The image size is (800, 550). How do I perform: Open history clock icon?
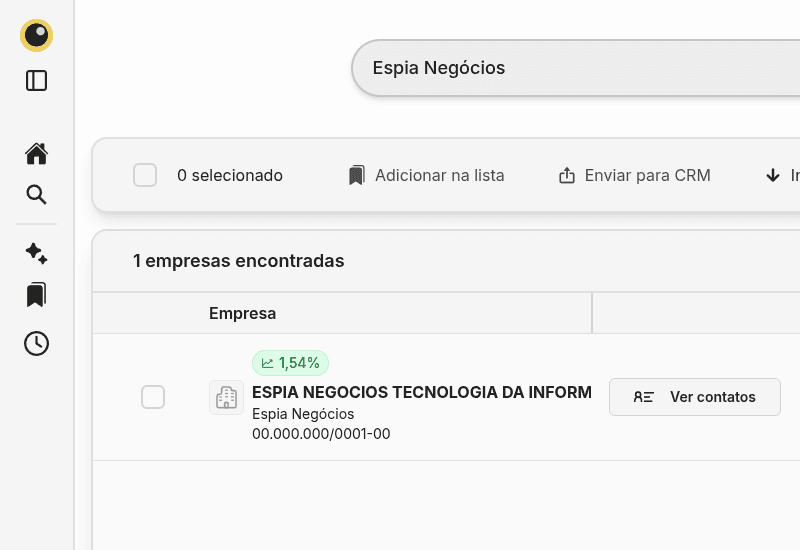37,343
